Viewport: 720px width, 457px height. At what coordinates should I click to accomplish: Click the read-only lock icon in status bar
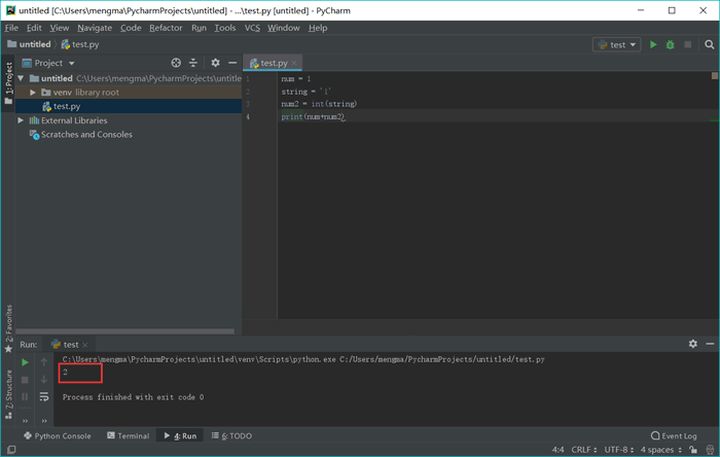pos(693,450)
